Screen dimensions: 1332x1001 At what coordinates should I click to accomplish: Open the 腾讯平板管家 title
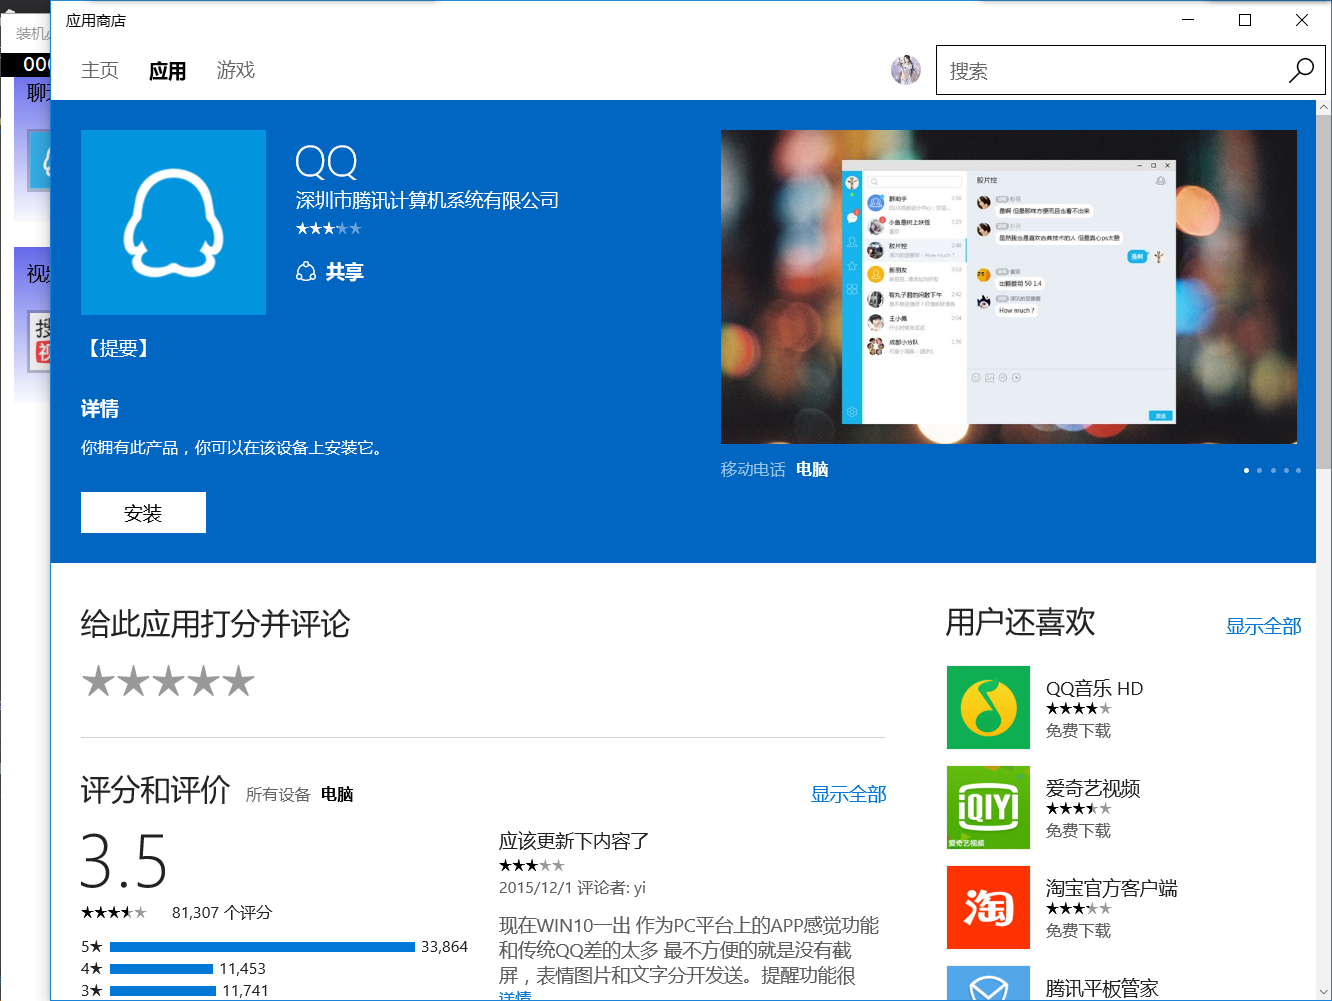coord(1102,988)
